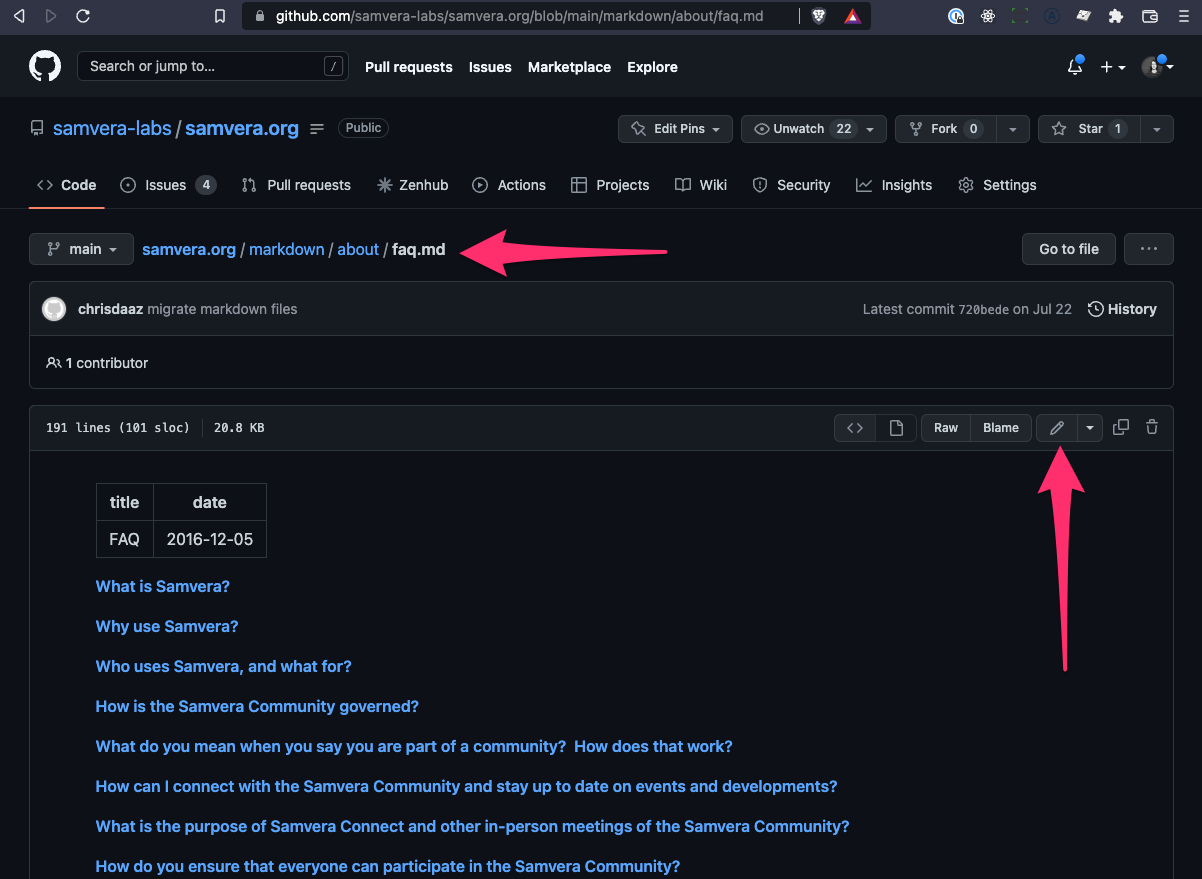The width and height of the screenshot is (1202, 879).
Task: Open Brave wallet icon in toolbar
Action: [x=1150, y=16]
